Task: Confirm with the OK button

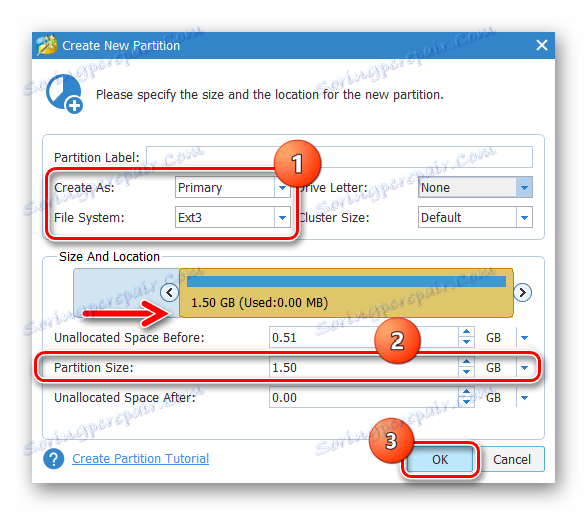Action: point(440,459)
